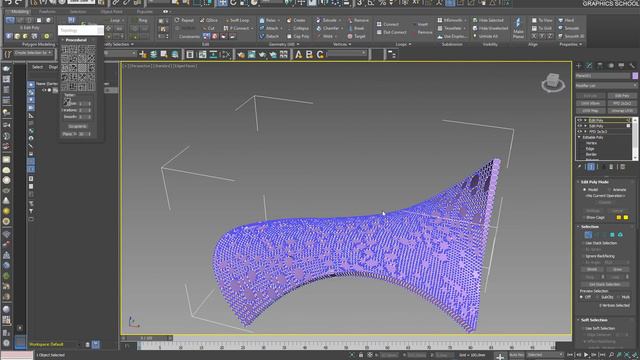Click the Vertices Remove tool
The width and height of the screenshot is (640, 360).
(358, 20)
